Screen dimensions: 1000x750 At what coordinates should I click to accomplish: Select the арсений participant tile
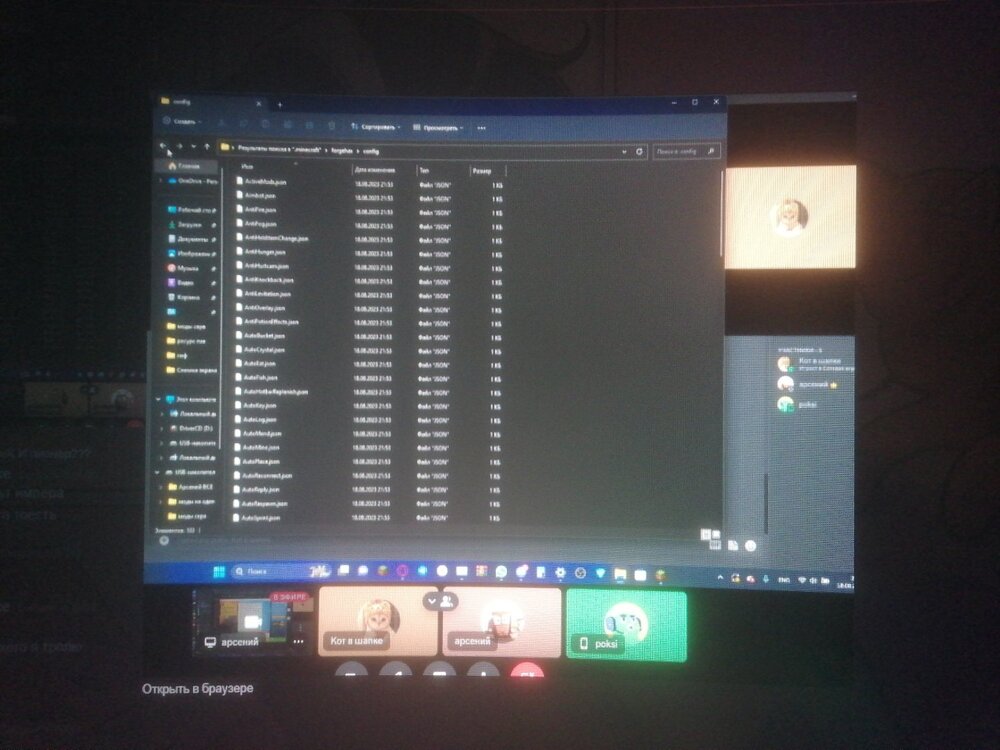[x=501, y=622]
